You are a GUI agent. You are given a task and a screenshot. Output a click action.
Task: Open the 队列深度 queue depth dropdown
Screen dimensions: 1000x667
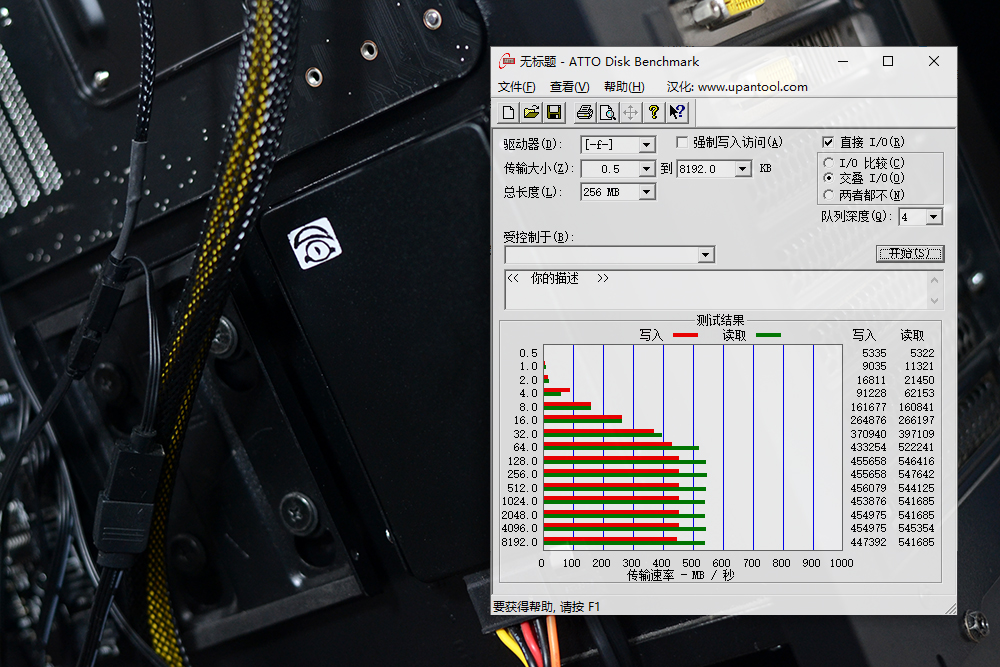(933, 217)
